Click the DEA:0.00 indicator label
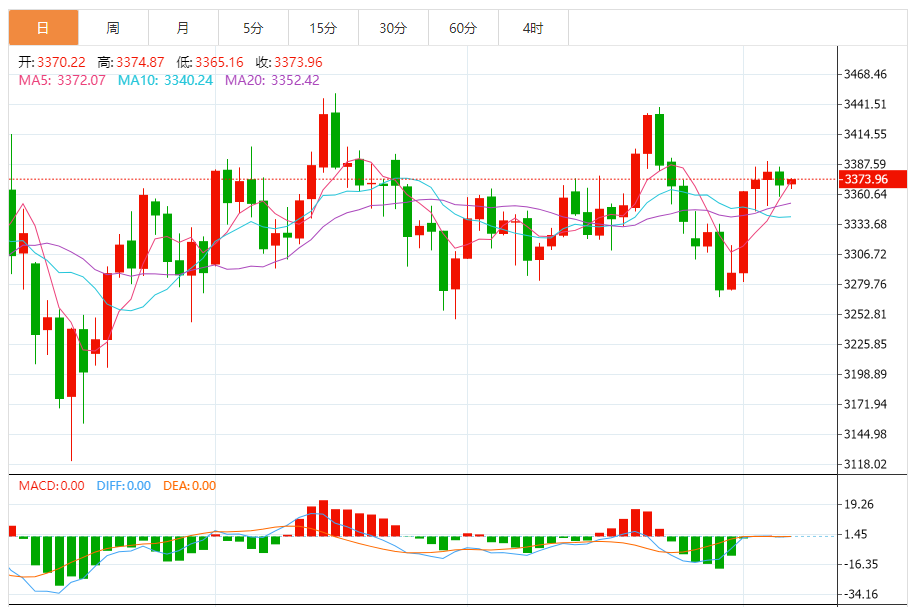Viewport: 916px width, 607px height. click(x=189, y=485)
